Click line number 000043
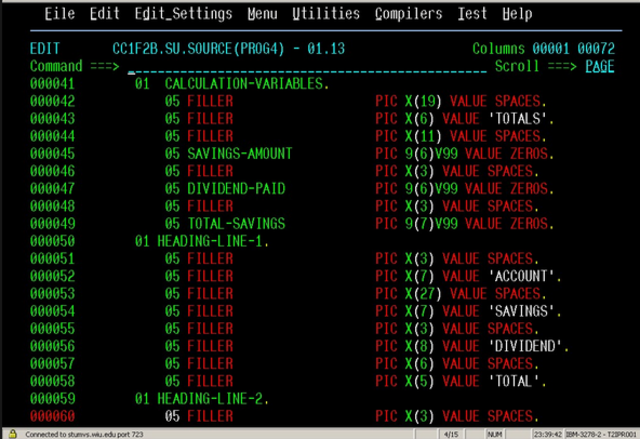640x439 pixels. point(52,119)
